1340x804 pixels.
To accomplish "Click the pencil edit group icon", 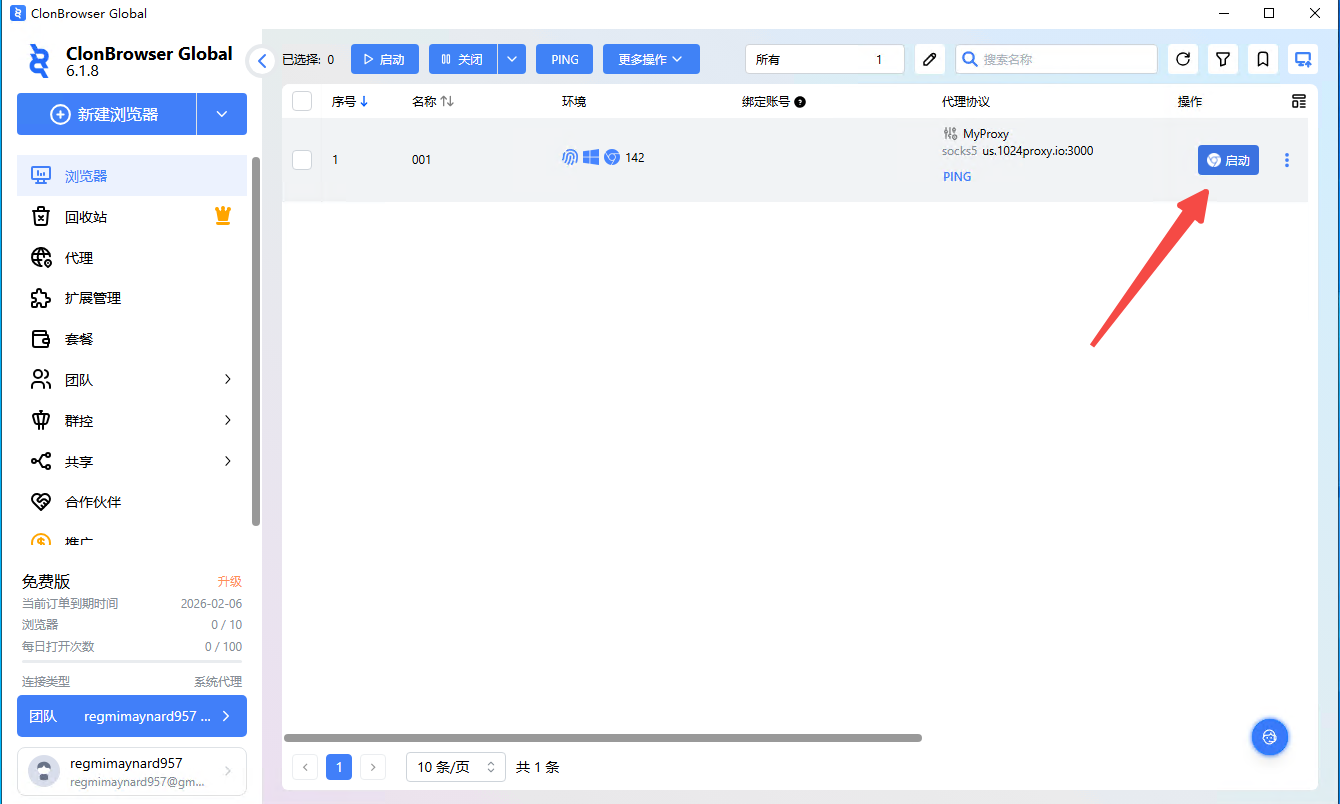I will pyautogui.click(x=930, y=59).
